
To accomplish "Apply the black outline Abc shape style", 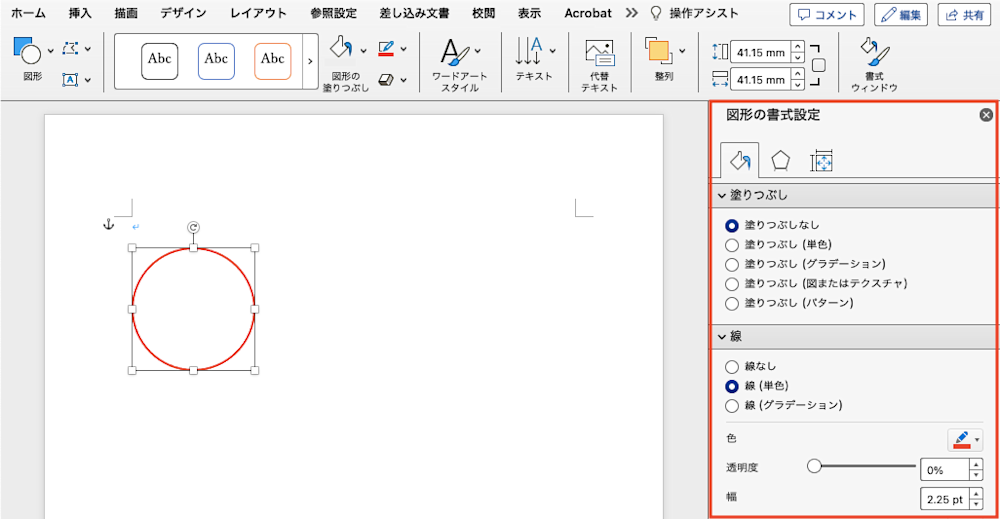I will (x=159, y=61).
